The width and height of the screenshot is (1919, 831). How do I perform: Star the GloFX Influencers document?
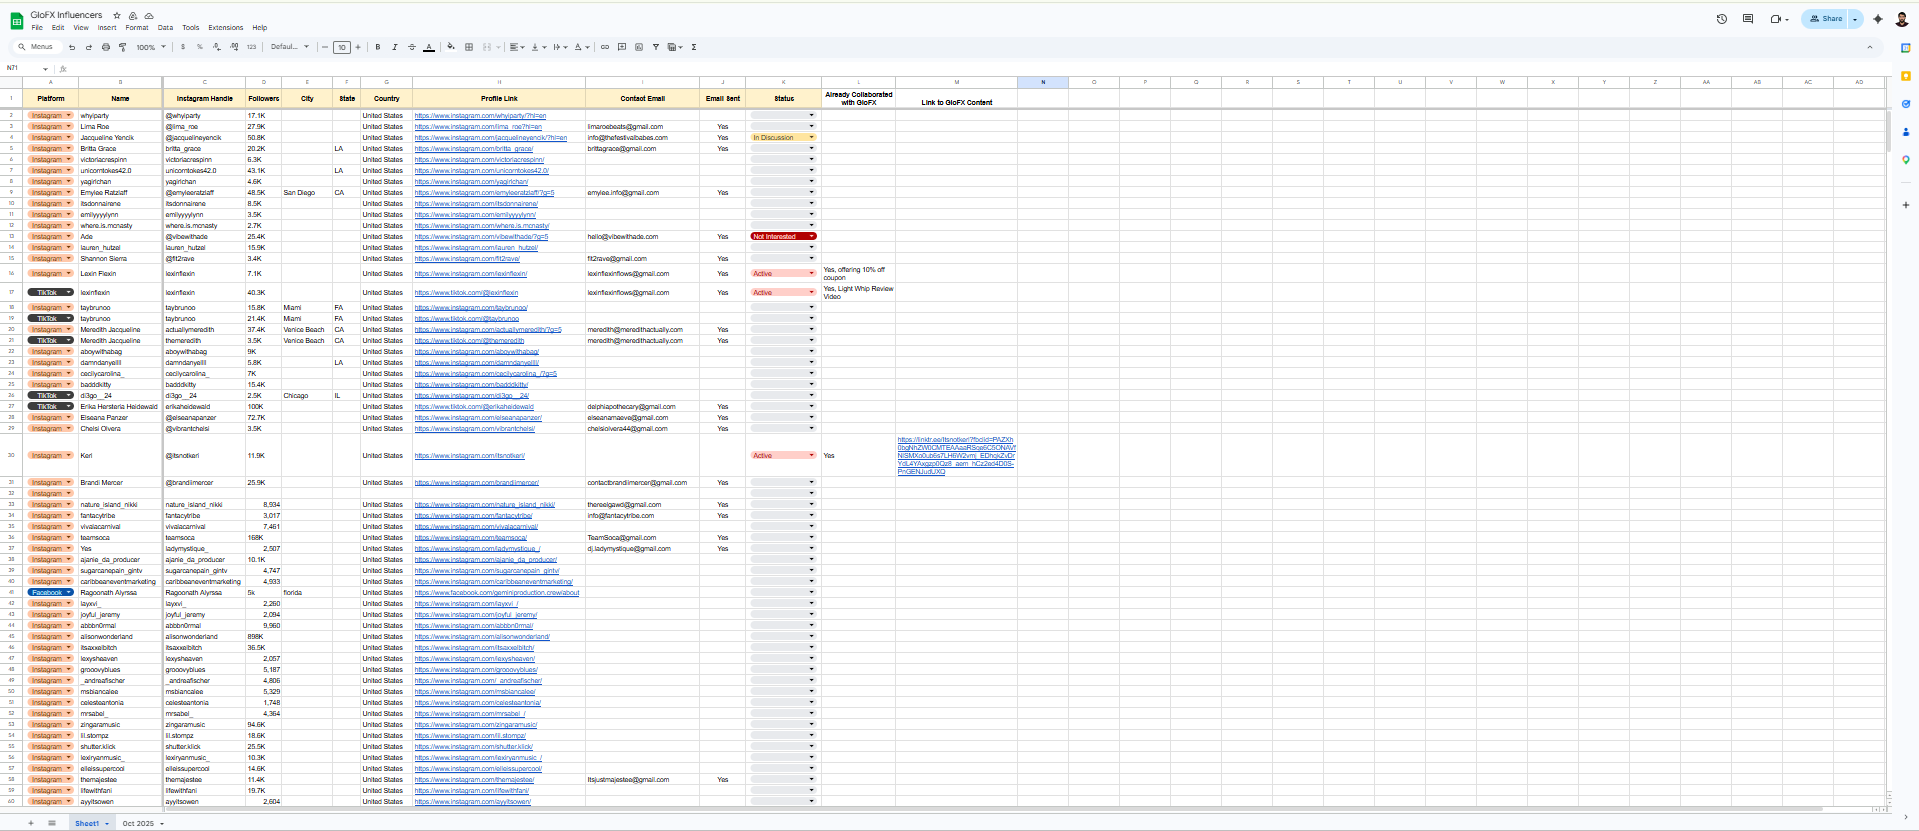click(x=117, y=16)
